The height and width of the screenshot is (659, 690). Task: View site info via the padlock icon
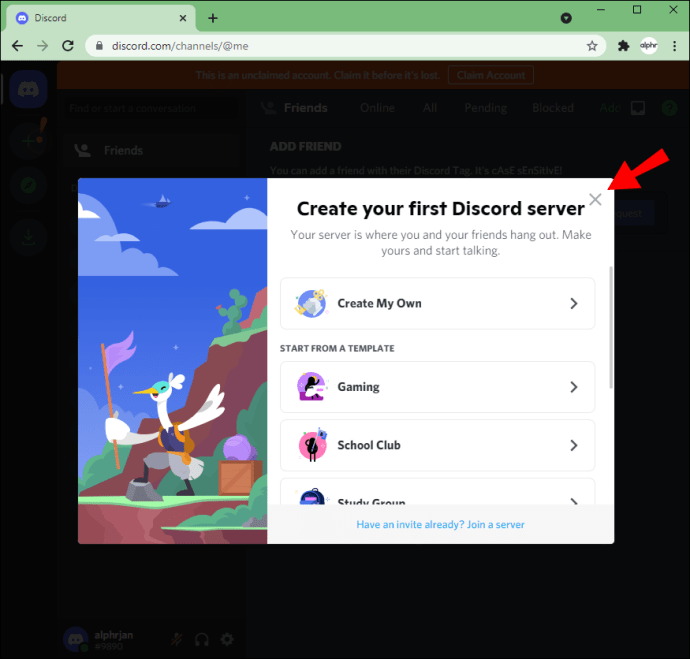[x=99, y=46]
